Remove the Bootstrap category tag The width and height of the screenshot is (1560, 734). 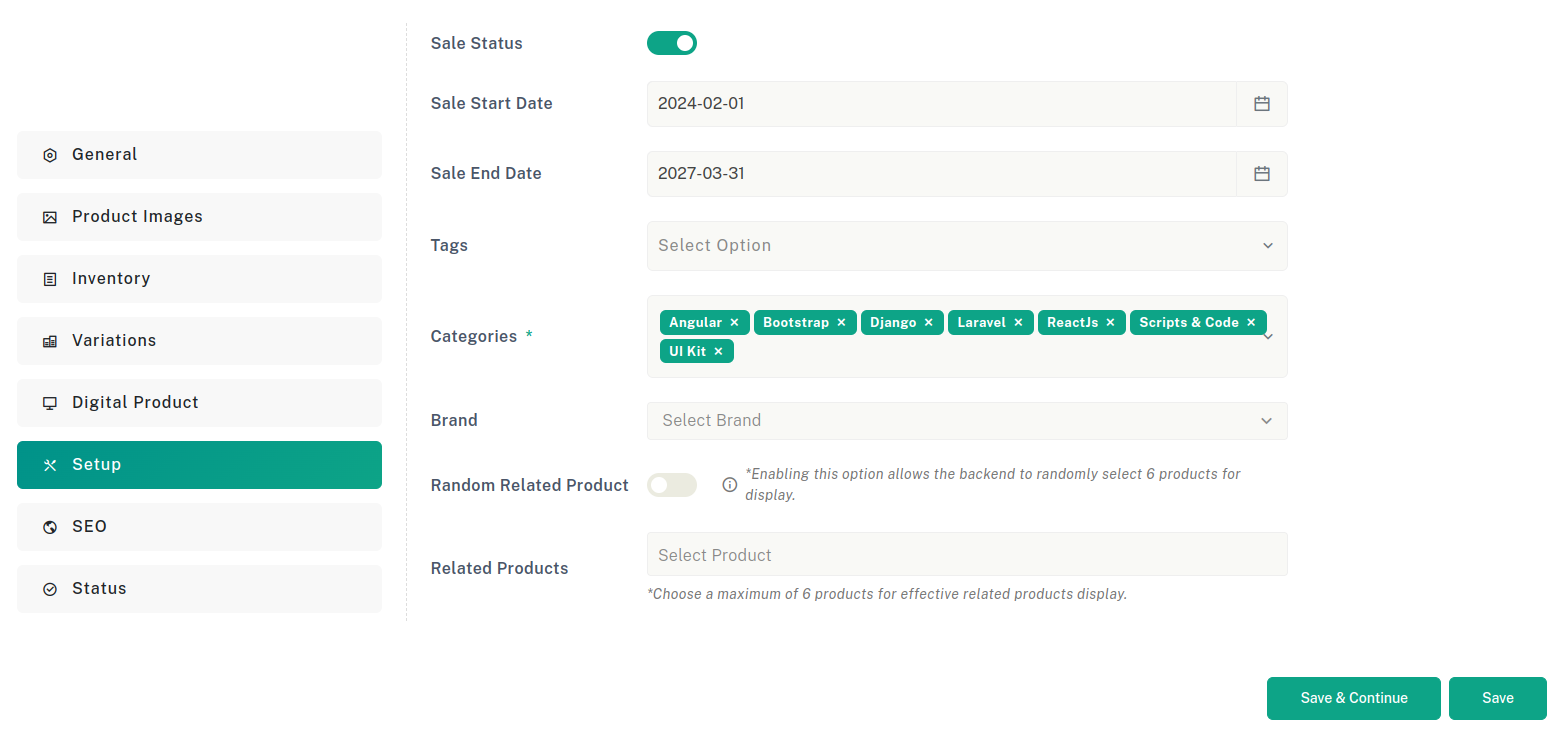click(841, 323)
